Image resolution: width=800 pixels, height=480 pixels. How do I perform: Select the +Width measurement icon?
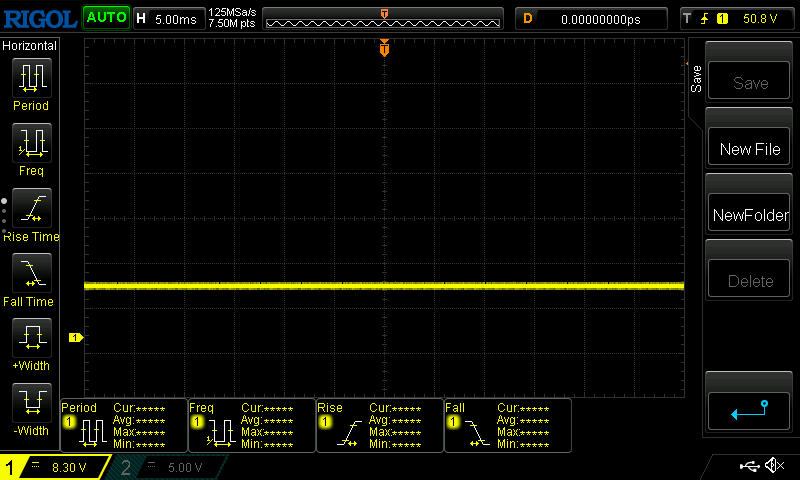[x=31, y=338]
